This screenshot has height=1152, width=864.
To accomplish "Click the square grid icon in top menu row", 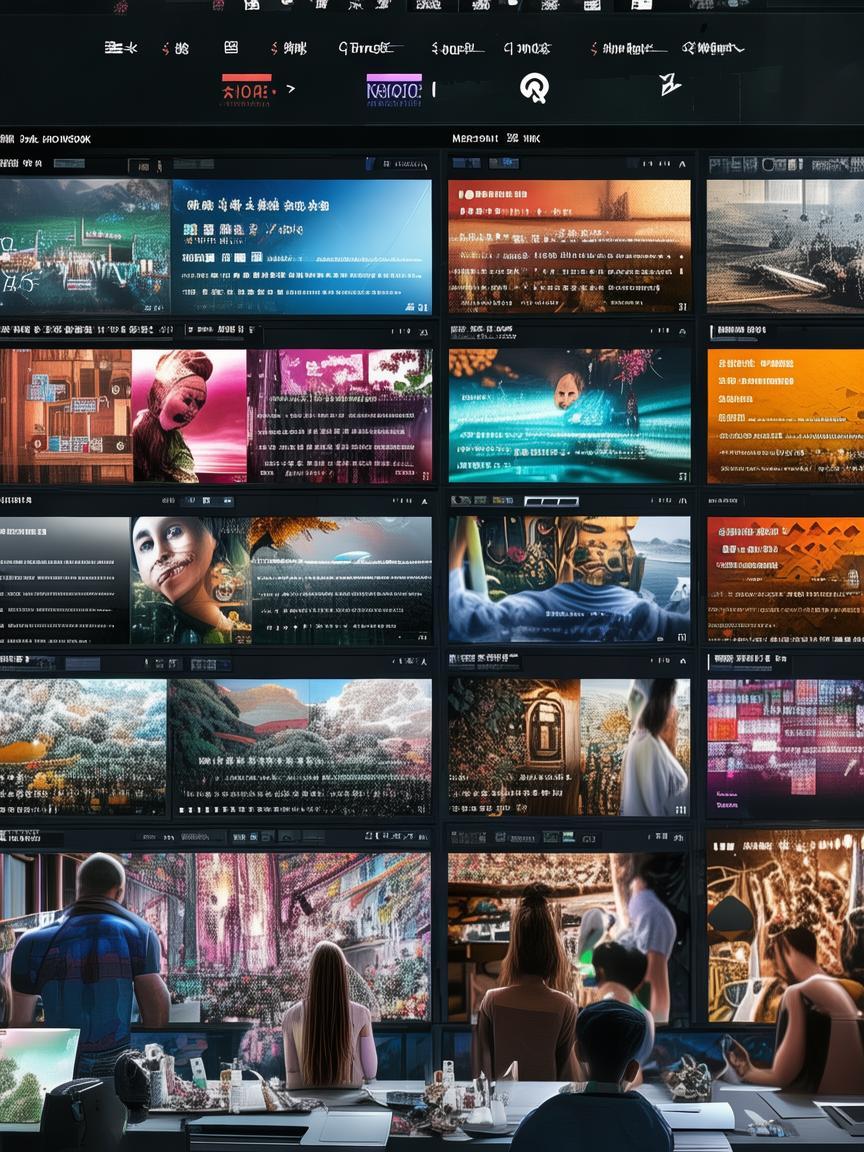I will 231,47.
